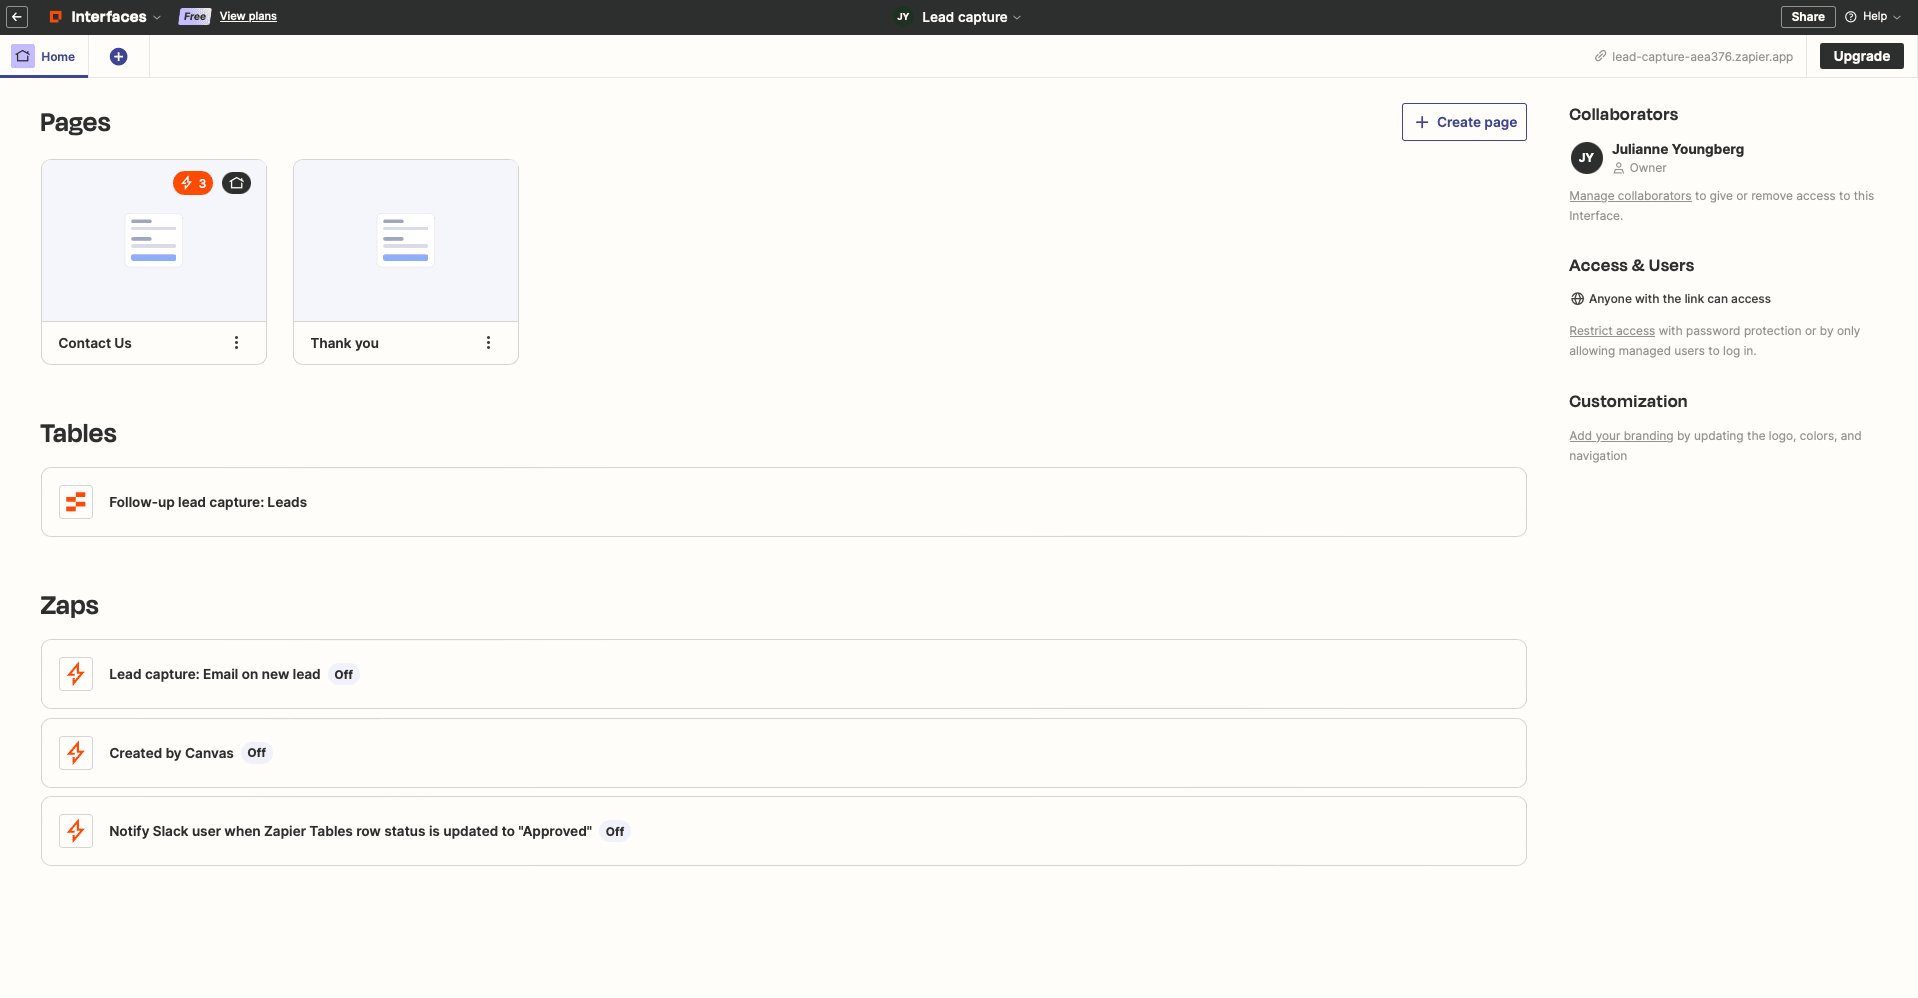
Task: Open the Lead capture project dropdown
Action: [x=970, y=17]
